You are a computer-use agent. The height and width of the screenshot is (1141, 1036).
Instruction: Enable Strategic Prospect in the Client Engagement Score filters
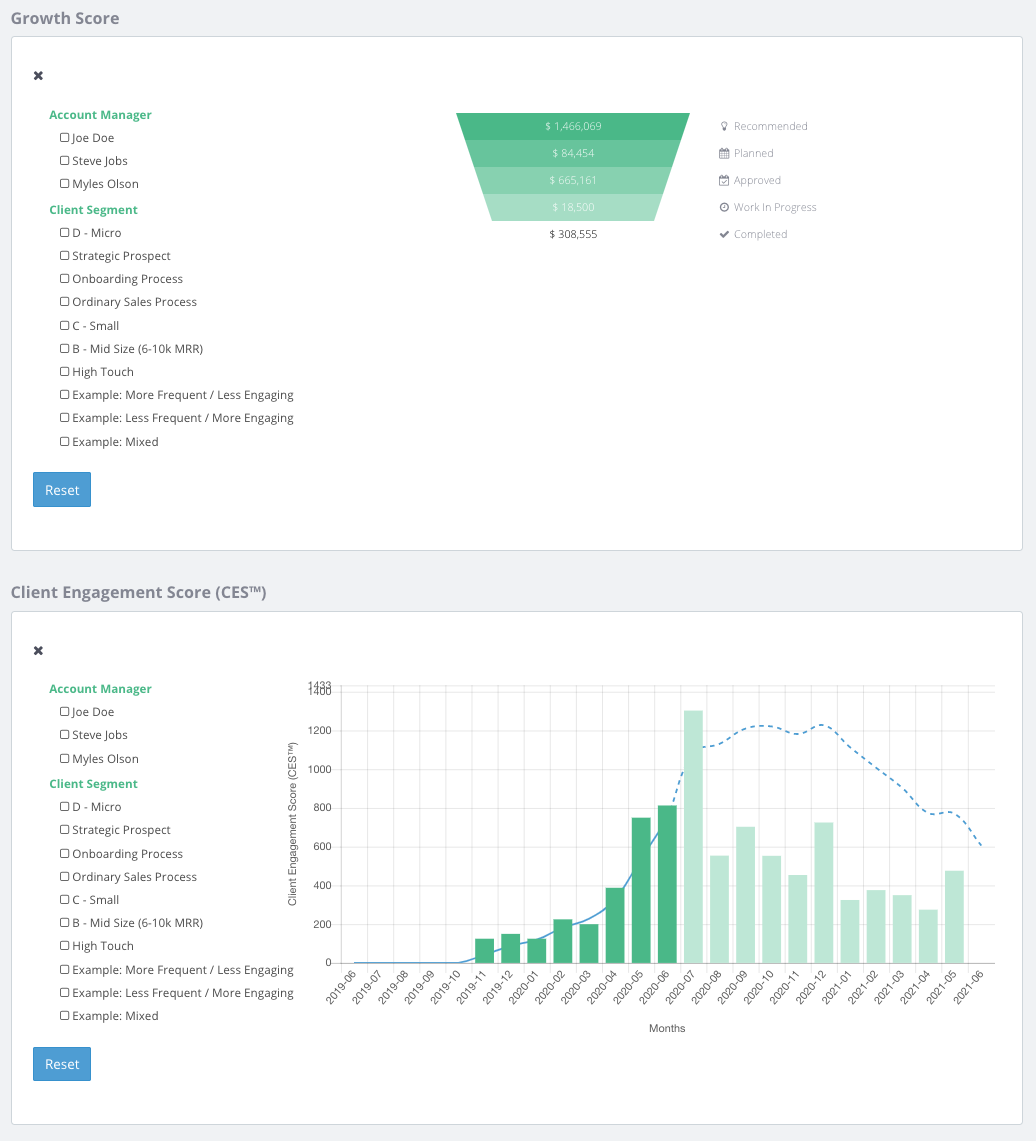point(65,830)
